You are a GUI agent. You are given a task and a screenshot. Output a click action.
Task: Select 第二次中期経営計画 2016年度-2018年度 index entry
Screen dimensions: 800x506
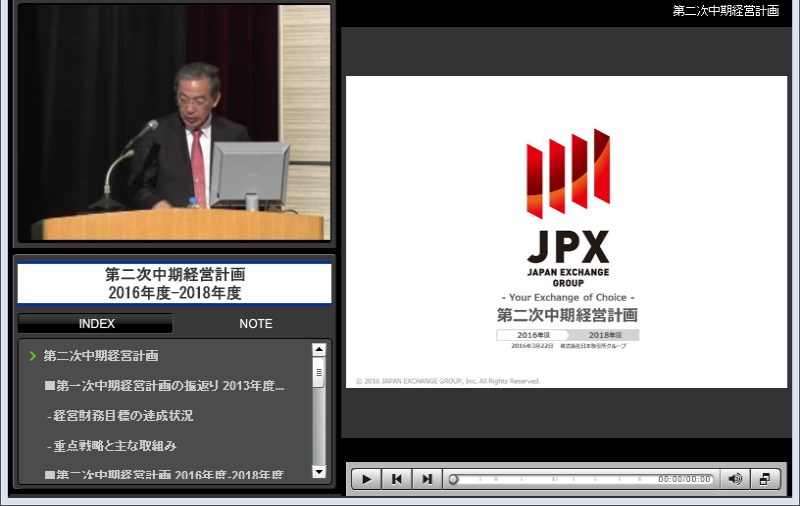[x=164, y=474]
